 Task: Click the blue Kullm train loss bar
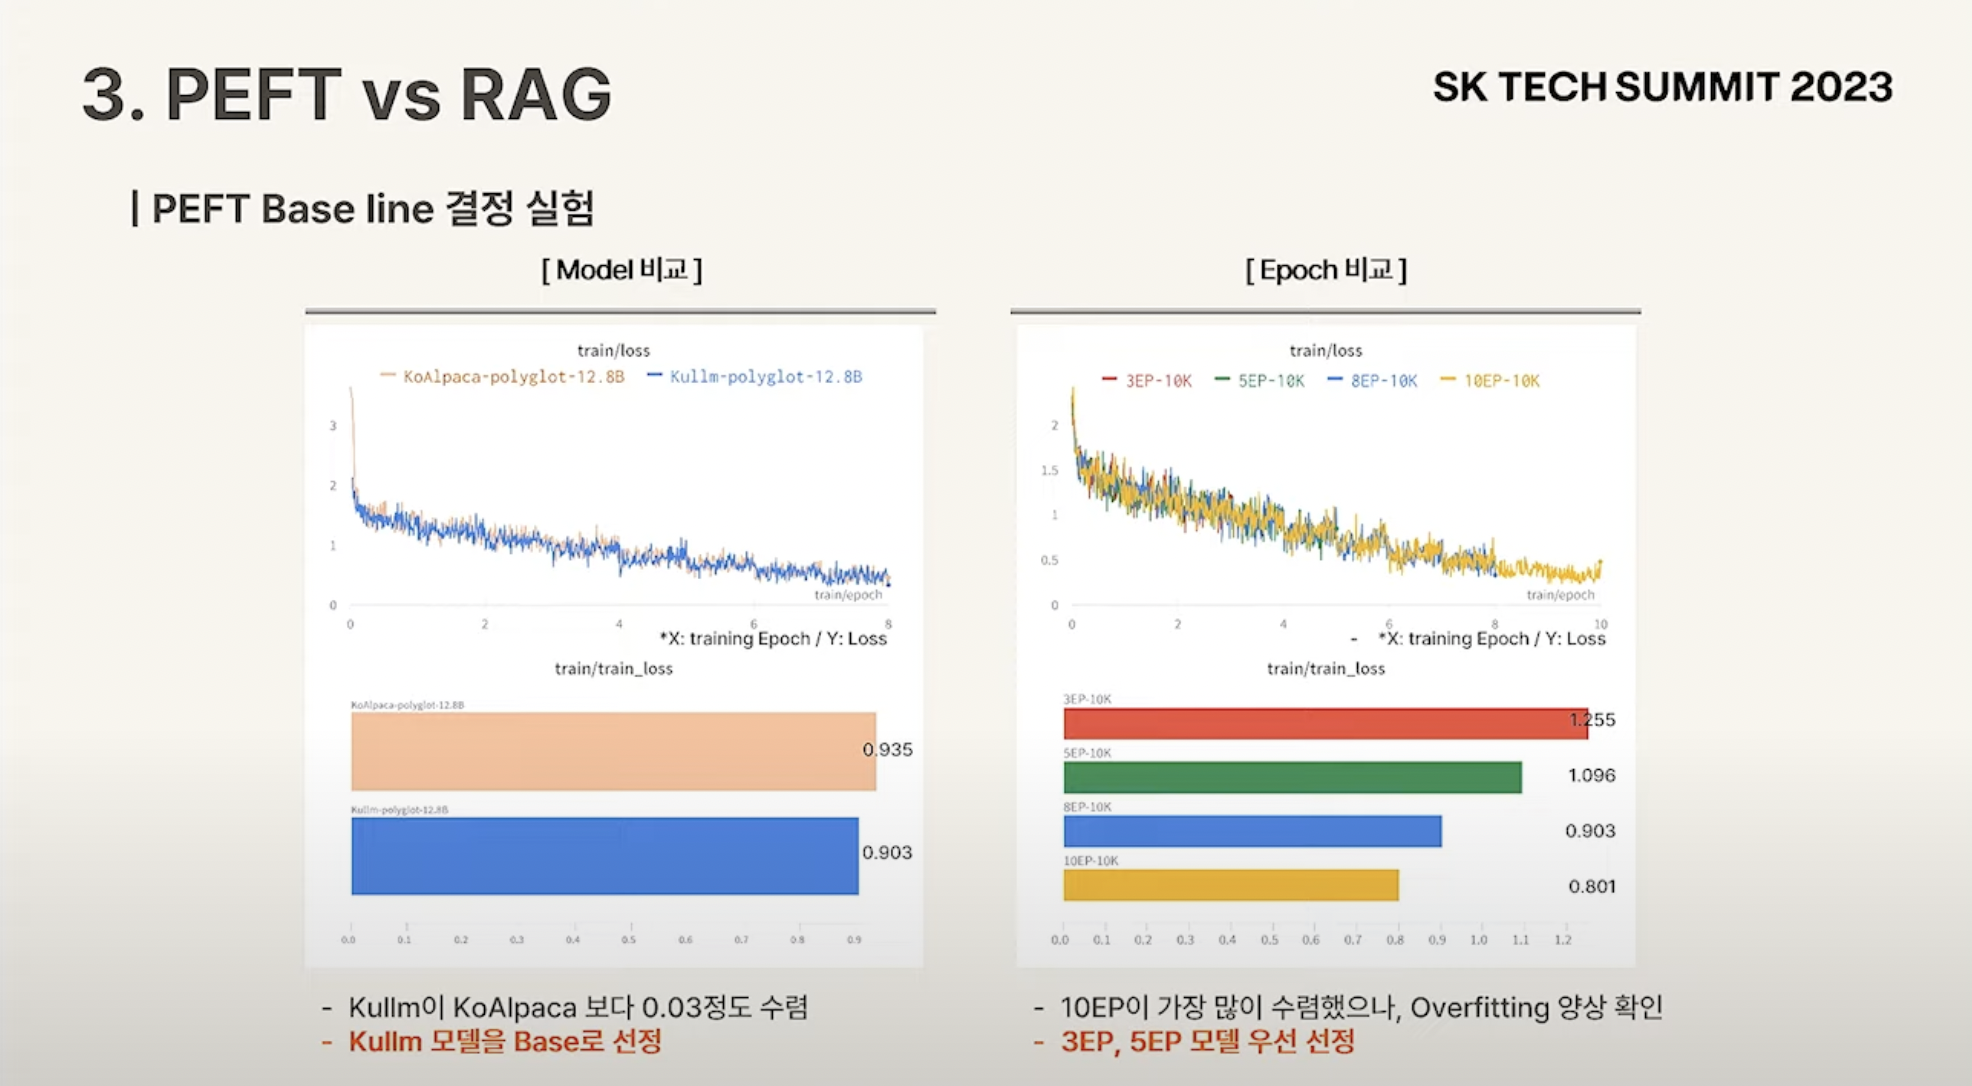(x=604, y=856)
